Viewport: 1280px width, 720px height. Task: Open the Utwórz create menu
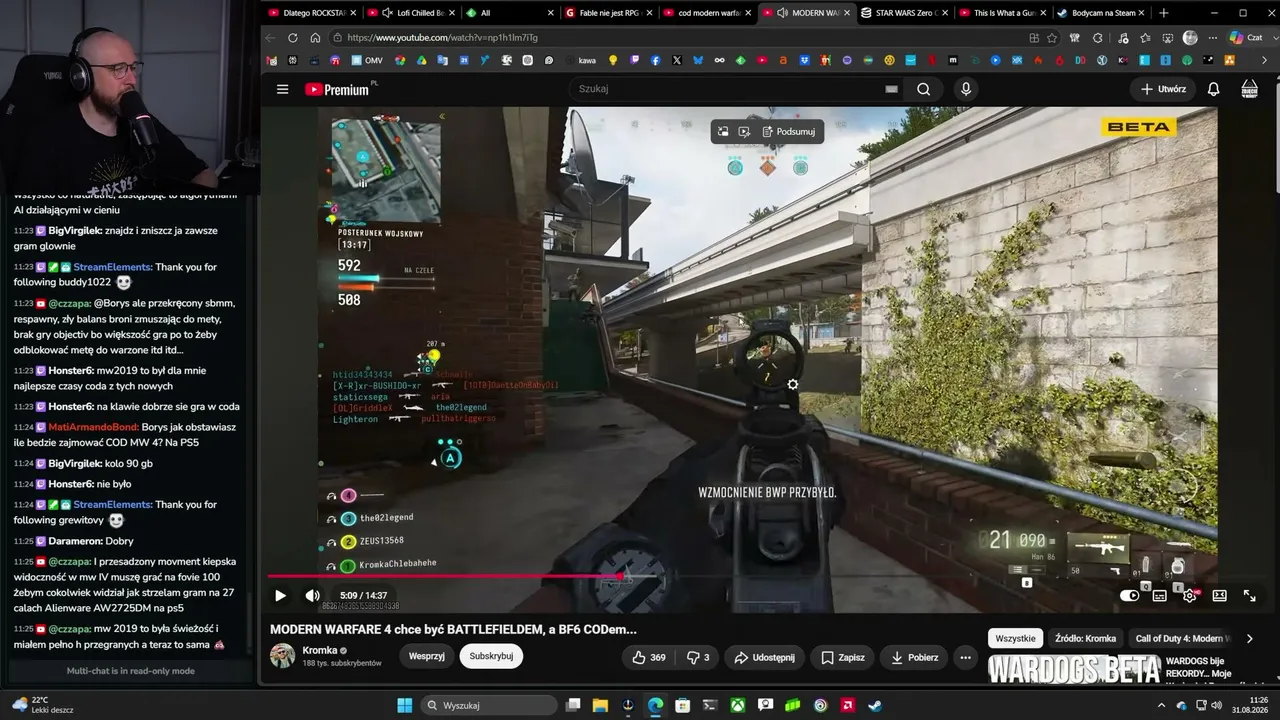tap(1163, 89)
